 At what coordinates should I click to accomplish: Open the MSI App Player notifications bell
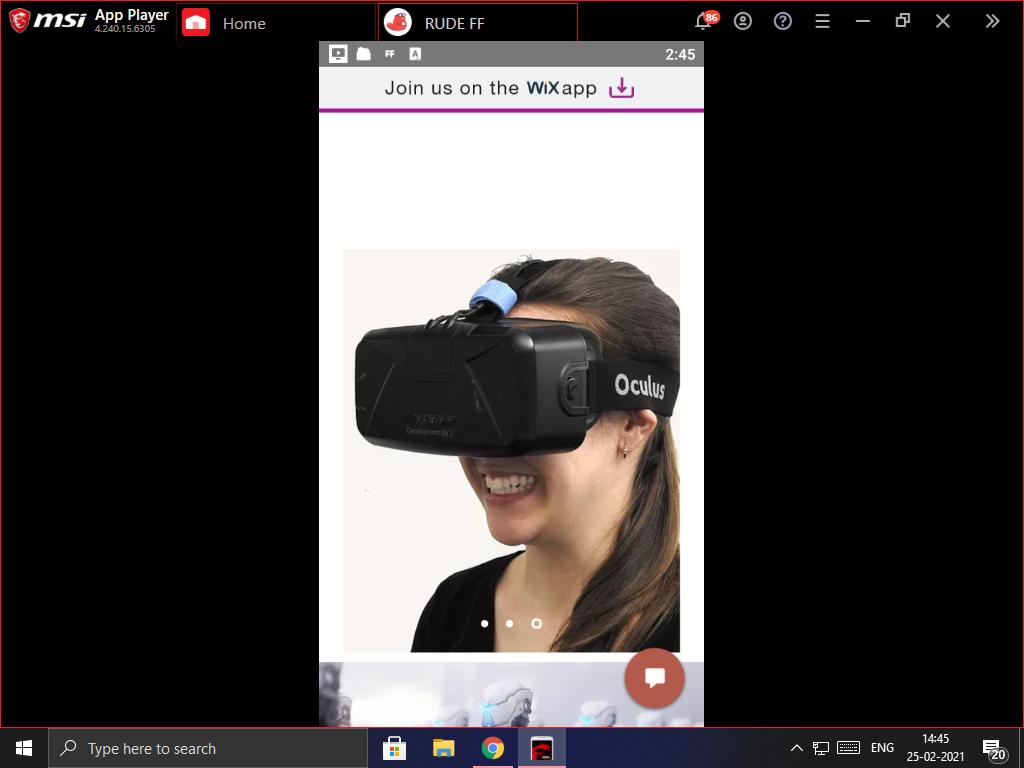click(x=705, y=21)
